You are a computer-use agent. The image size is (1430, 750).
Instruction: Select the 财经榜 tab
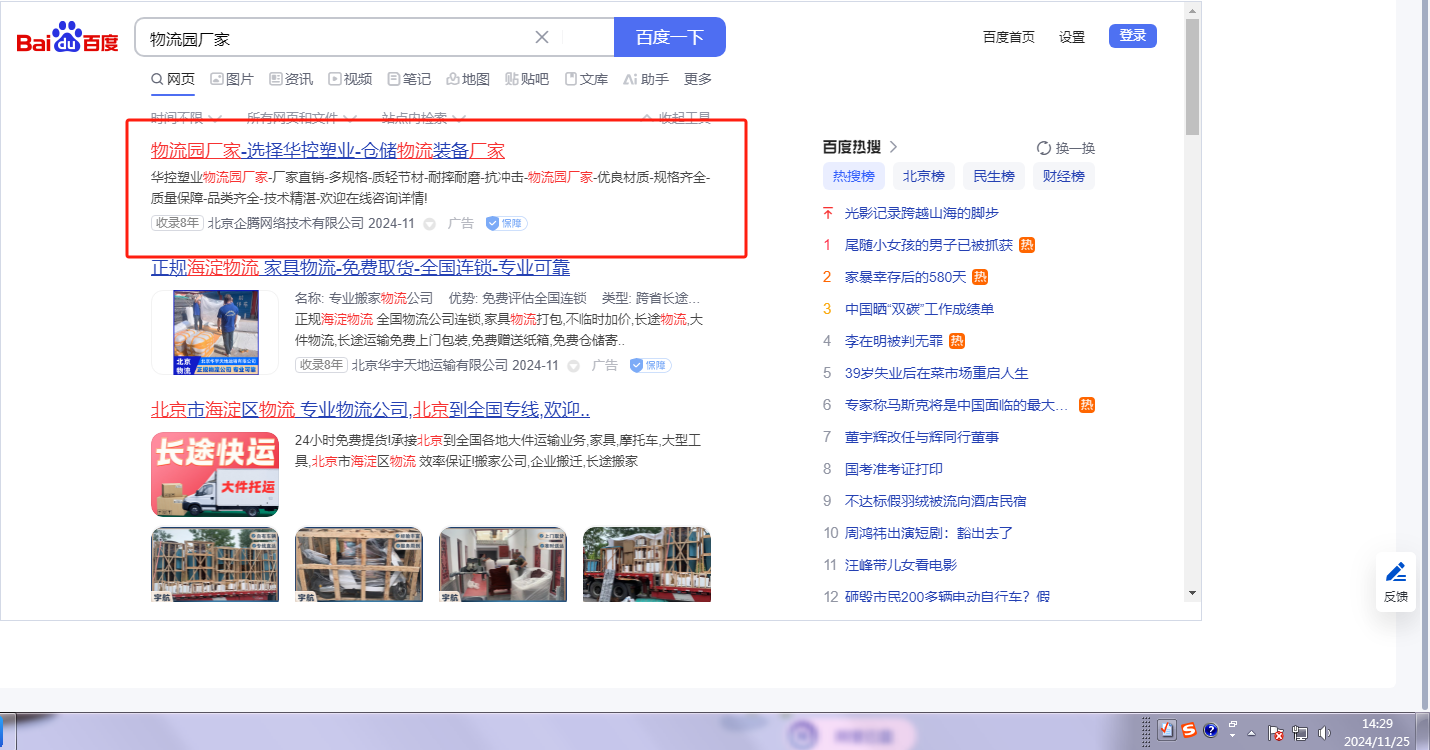[x=1064, y=177]
